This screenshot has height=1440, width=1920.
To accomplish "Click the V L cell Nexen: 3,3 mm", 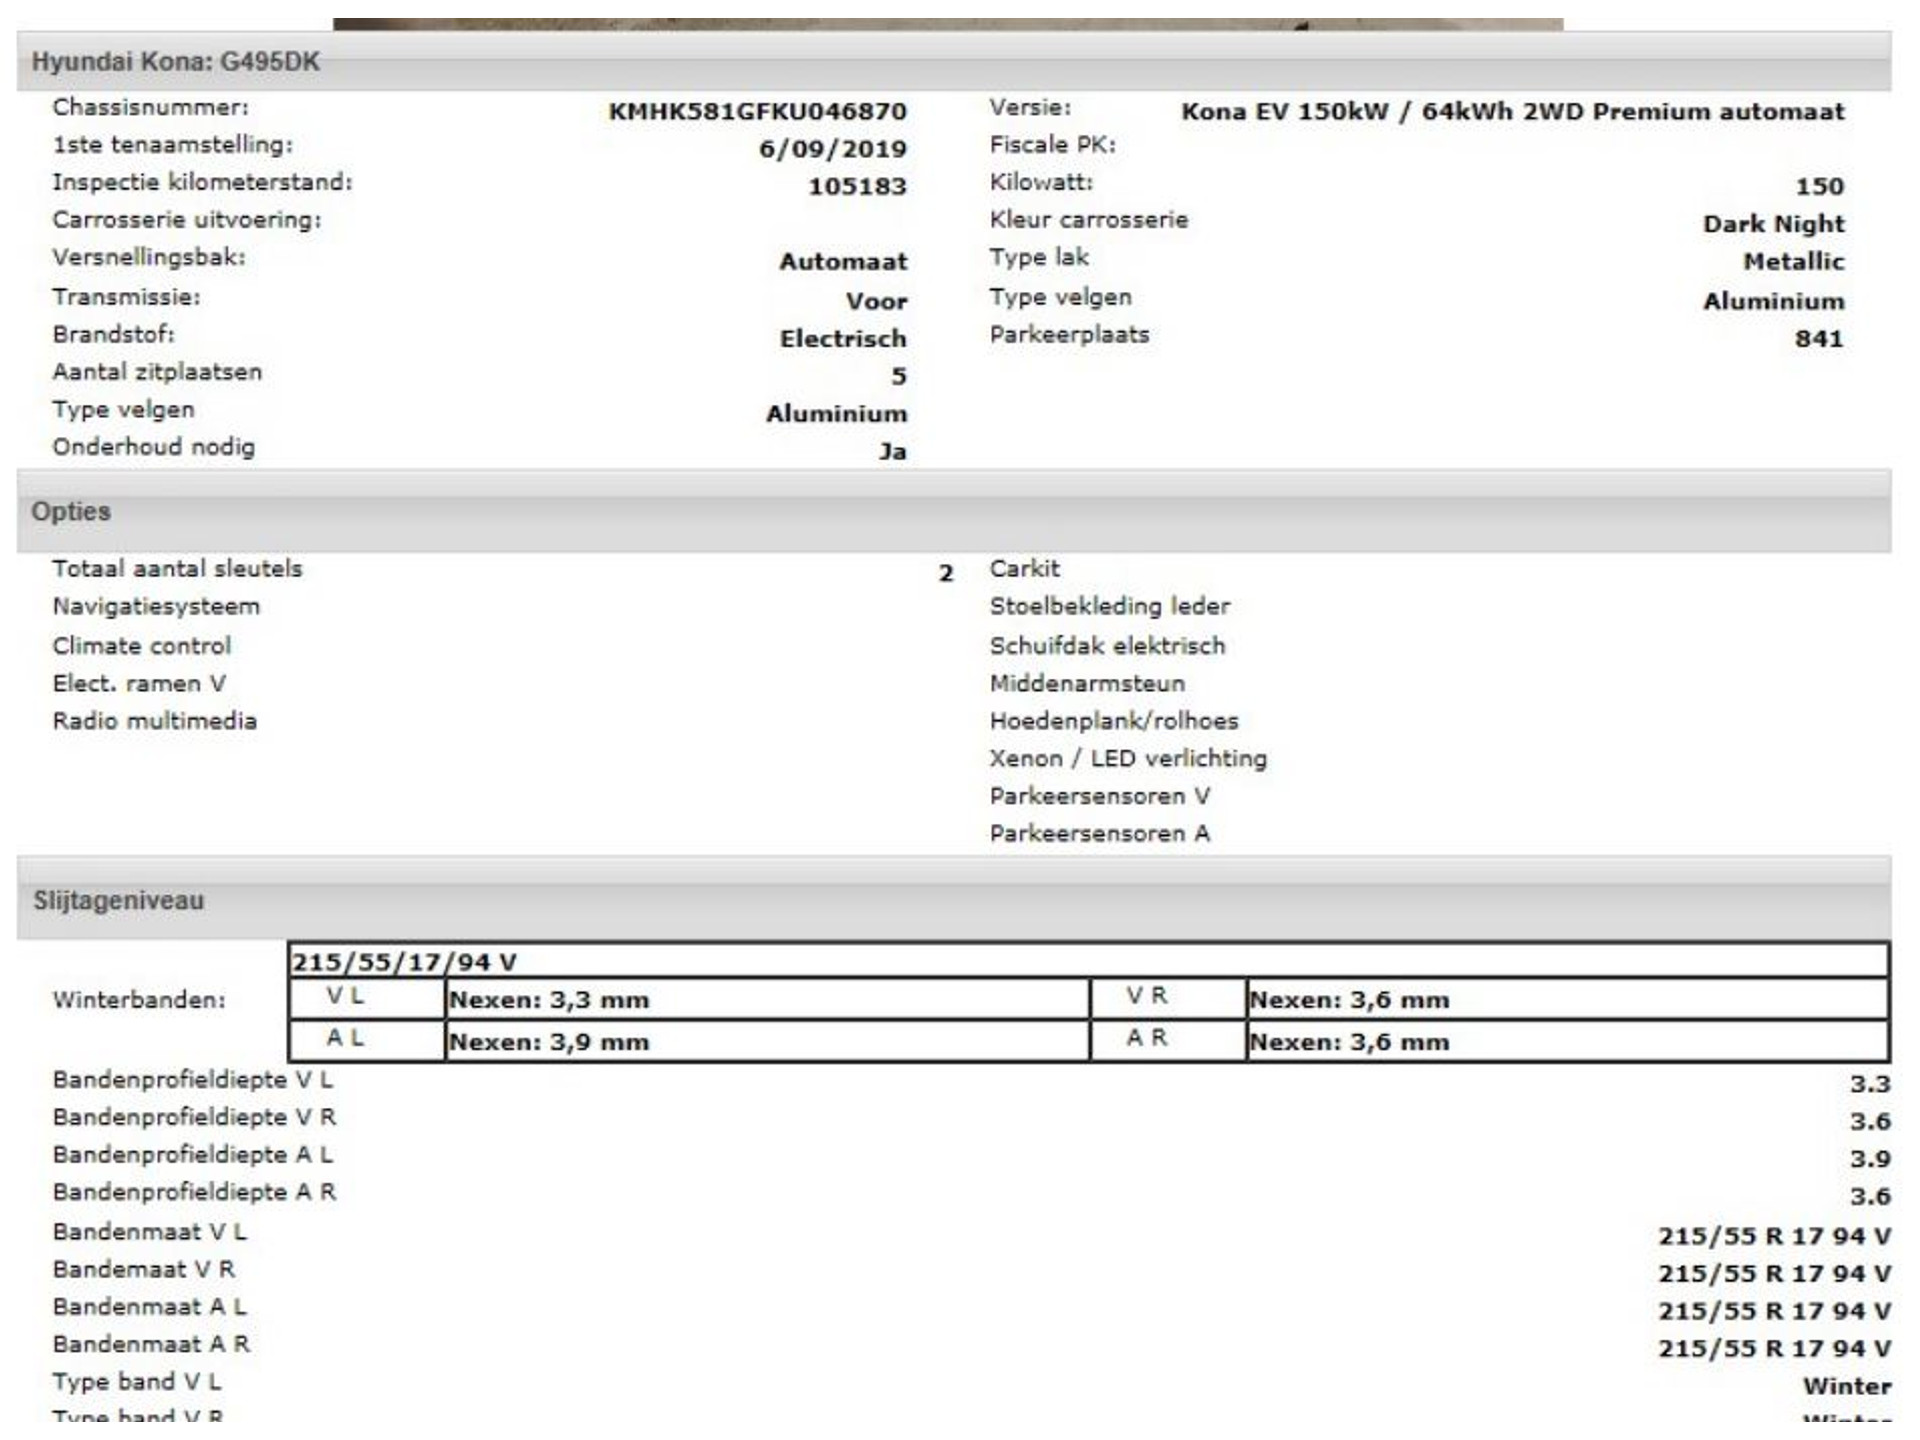I will tap(767, 999).
